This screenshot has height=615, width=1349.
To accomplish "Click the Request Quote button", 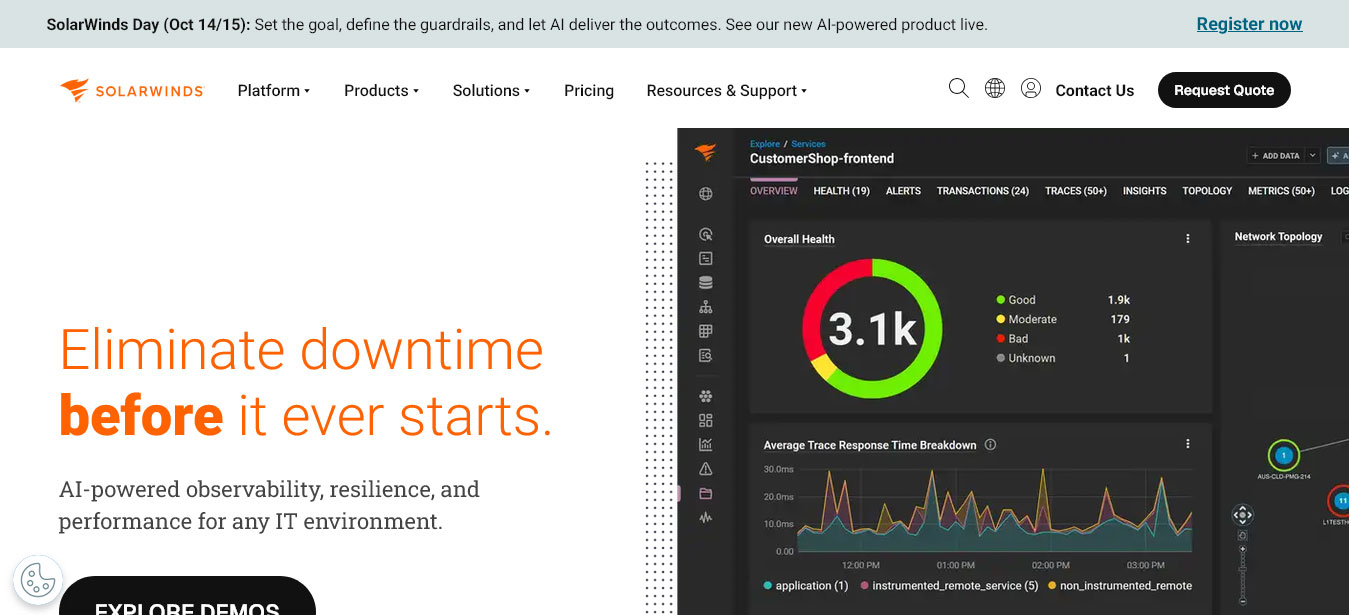I will [1224, 90].
